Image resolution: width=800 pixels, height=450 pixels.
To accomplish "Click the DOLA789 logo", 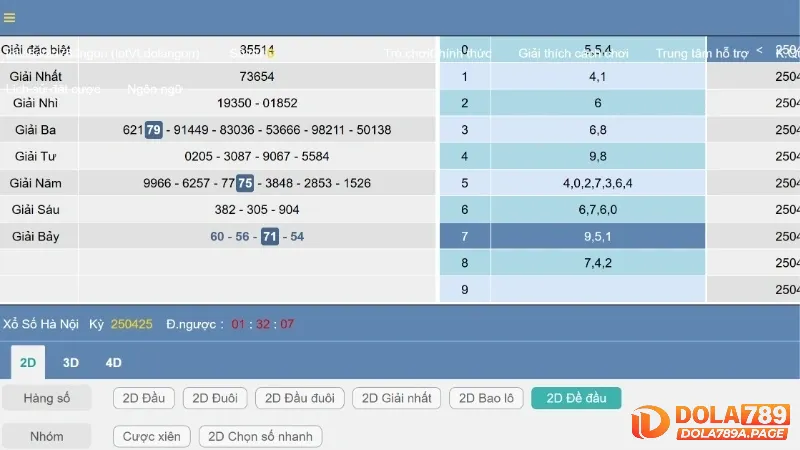I will click(x=718, y=420).
